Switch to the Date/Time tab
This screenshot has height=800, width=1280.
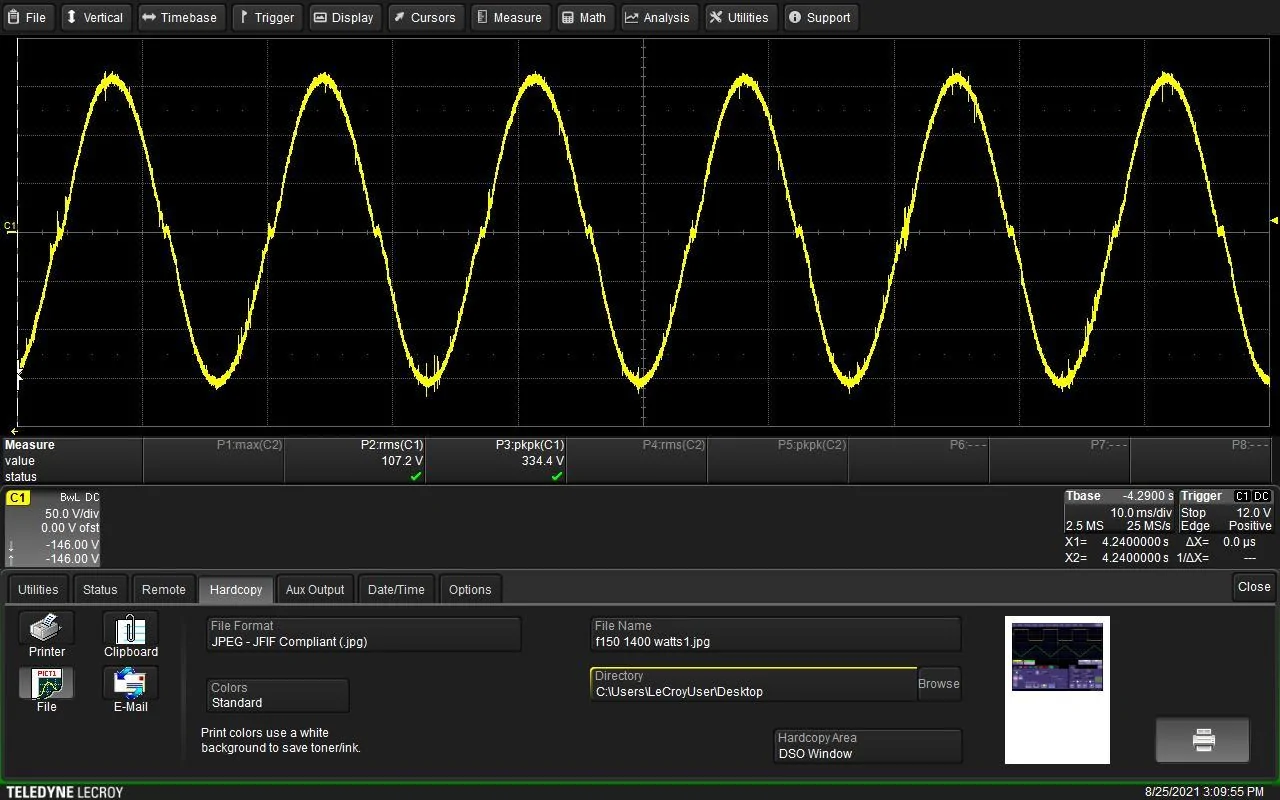point(396,589)
